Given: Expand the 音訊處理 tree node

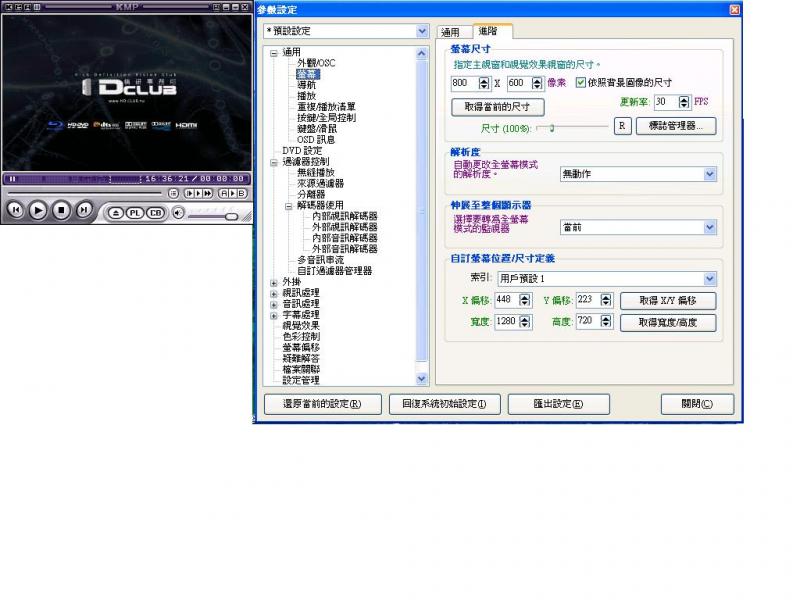Looking at the screenshot, I should (x=274, y=305).
